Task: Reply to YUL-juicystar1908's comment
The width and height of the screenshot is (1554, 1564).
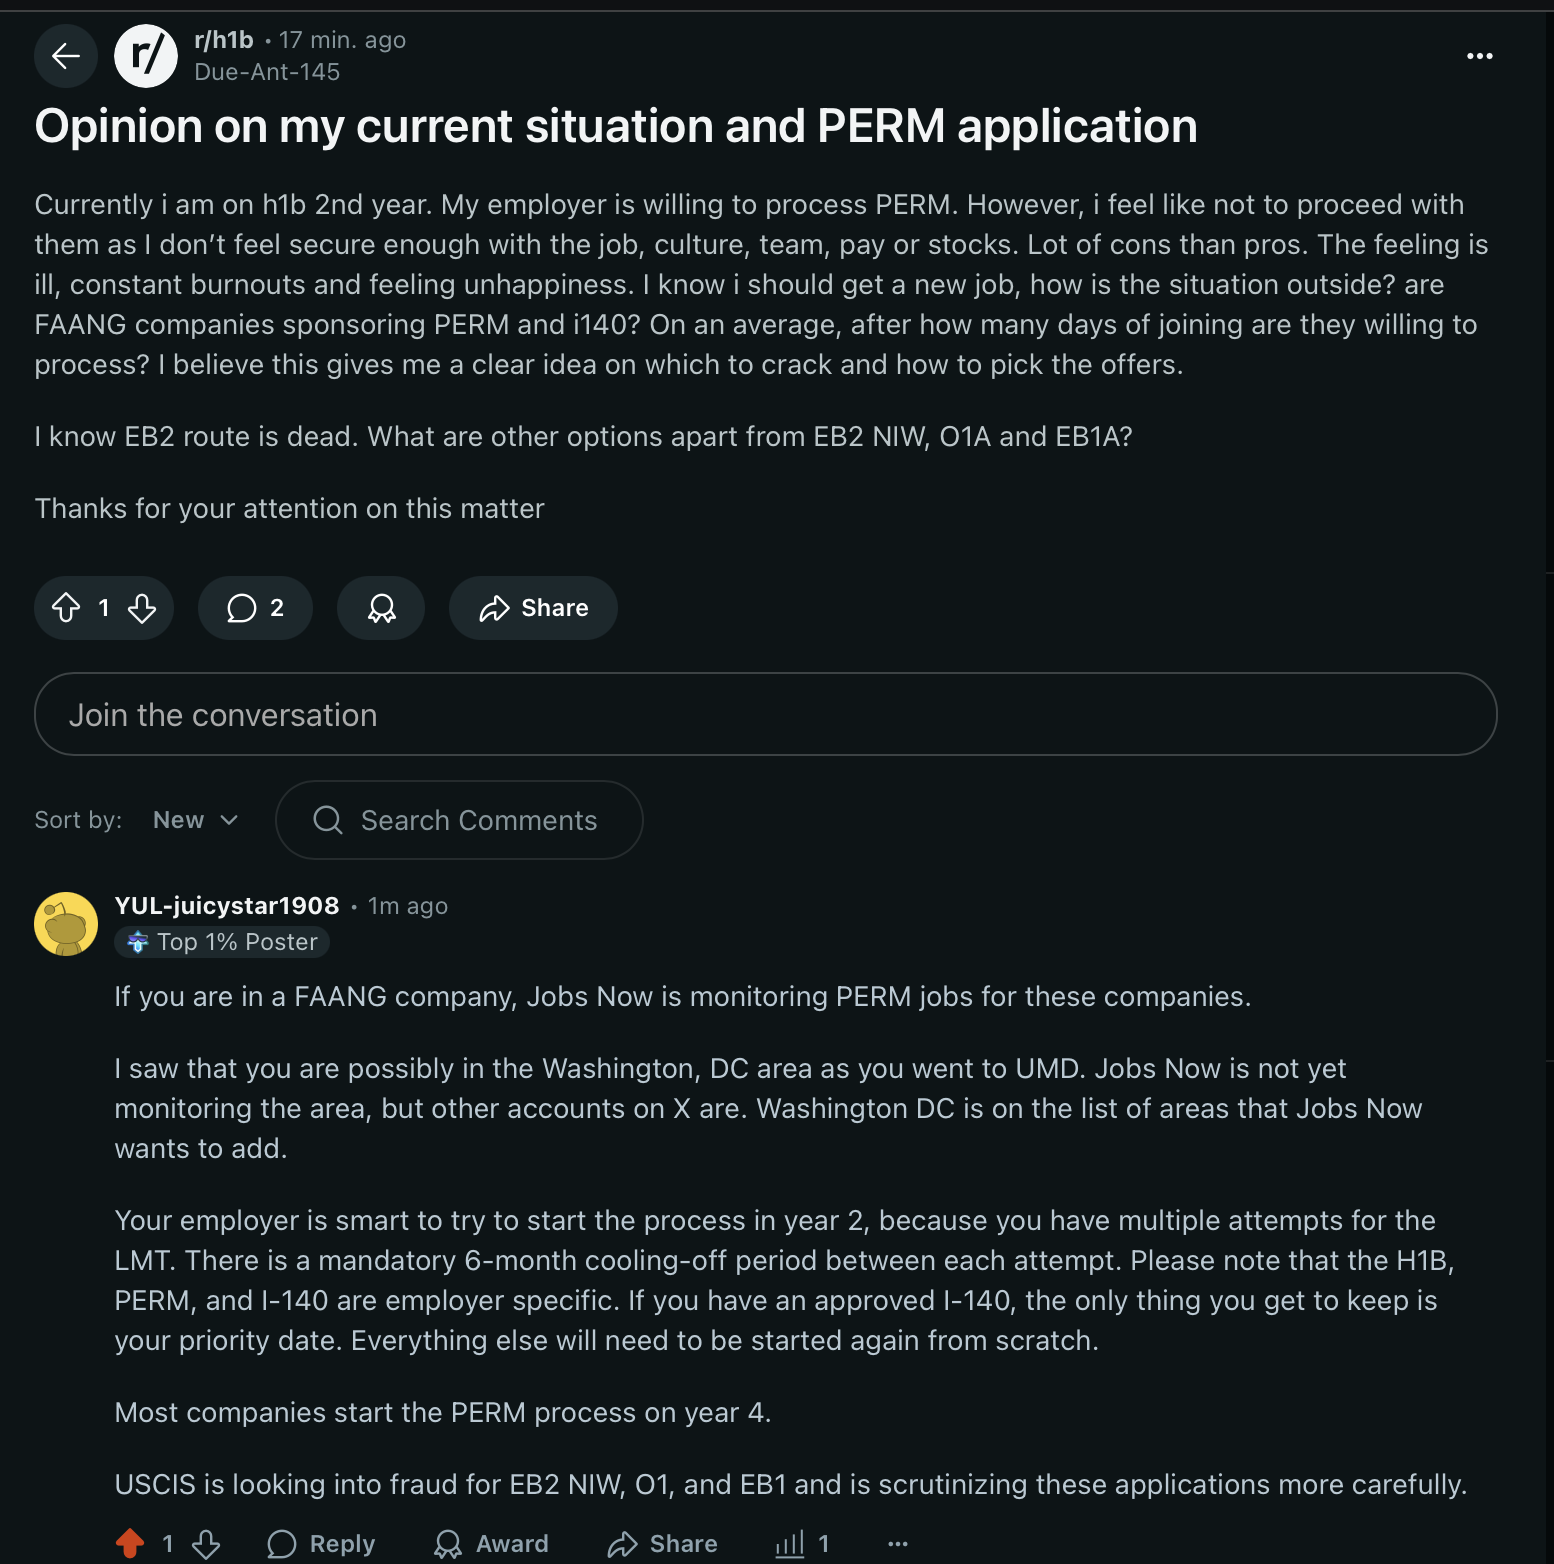Action: pos(321,1543)
